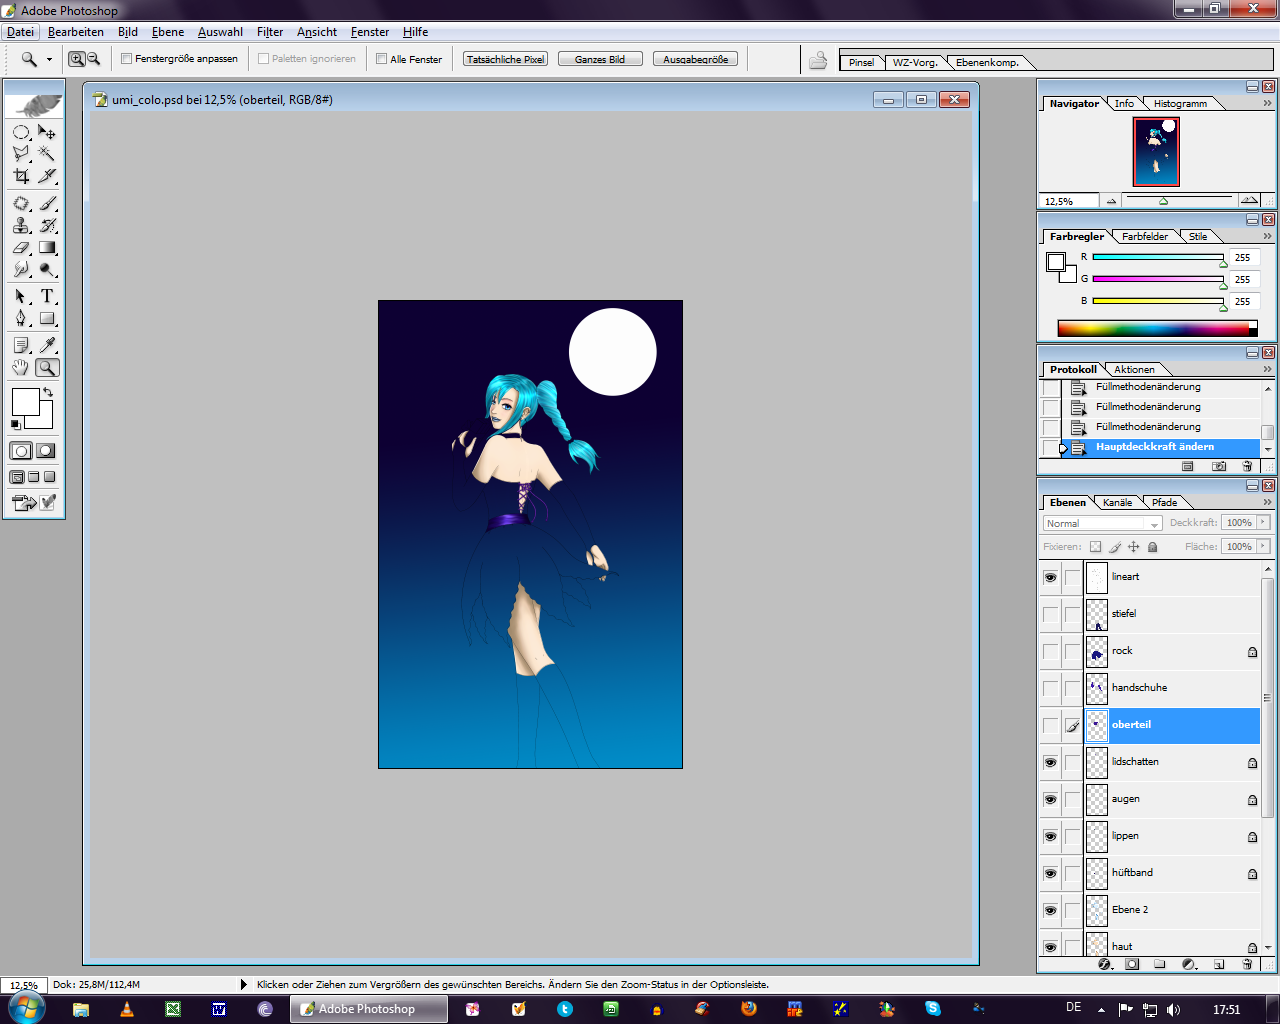
Task: Select the Type tool
Action: point(47,297)
